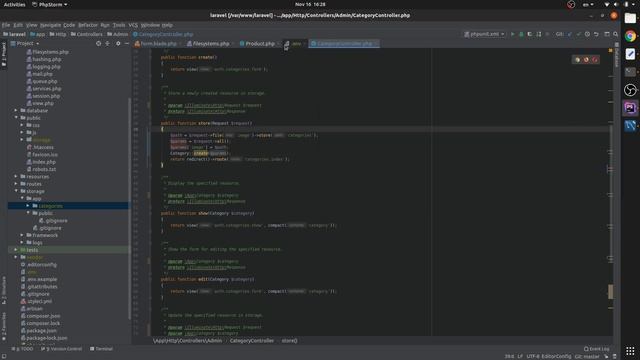Show Applications grid in the dock
Image resolution: width=640 pixels, height=360 pixels.
coord(630,351)
